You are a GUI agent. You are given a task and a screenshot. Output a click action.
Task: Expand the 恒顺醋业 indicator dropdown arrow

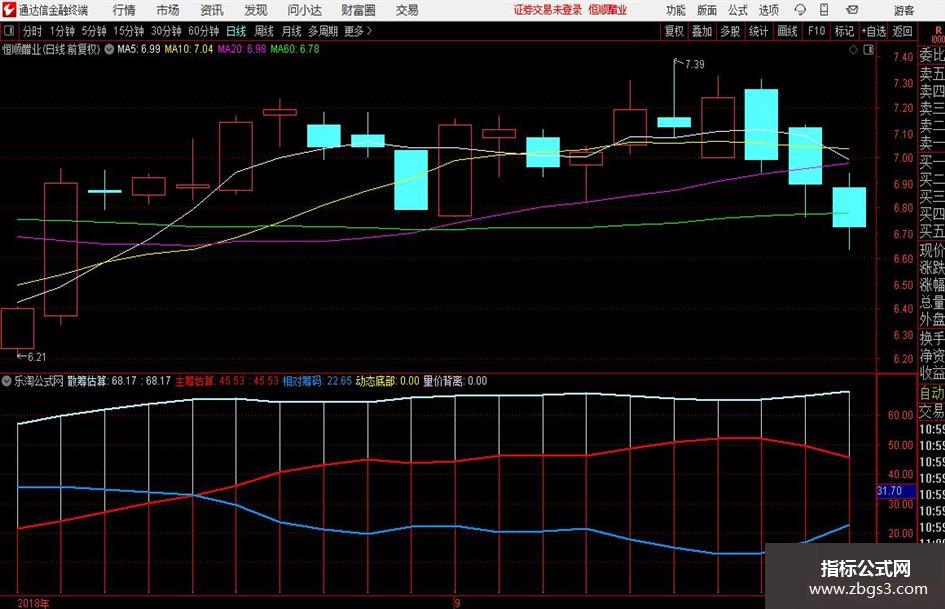[109, 49]
